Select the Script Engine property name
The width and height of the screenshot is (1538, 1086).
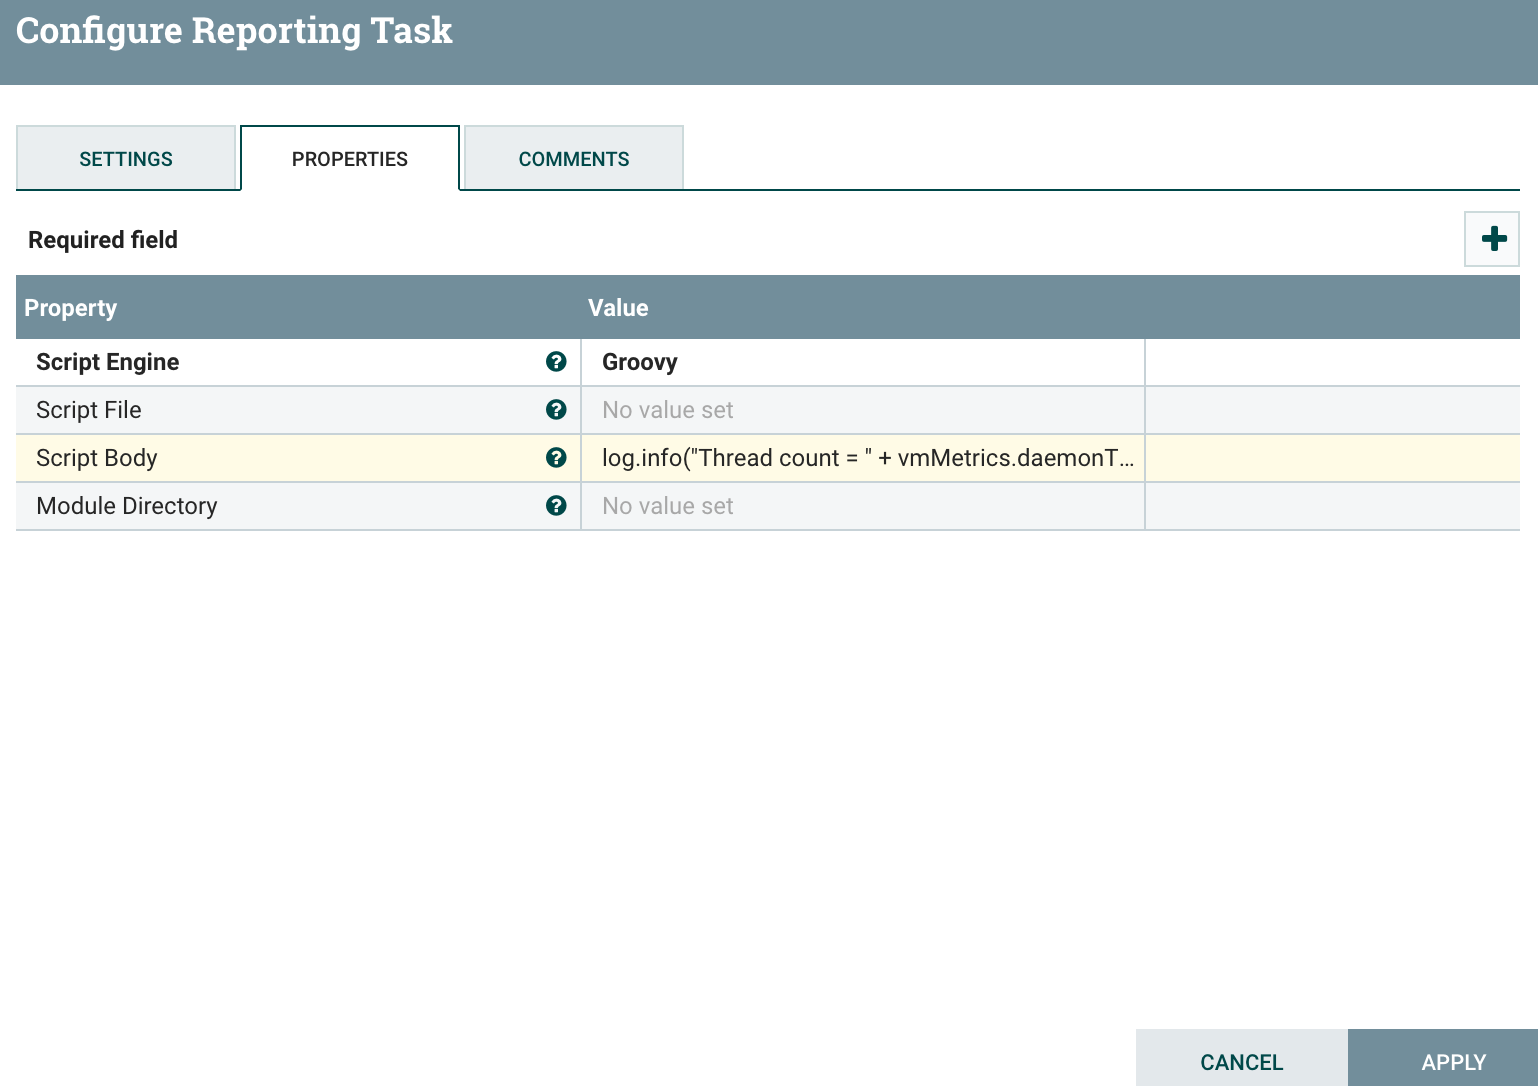pos(108,362)
